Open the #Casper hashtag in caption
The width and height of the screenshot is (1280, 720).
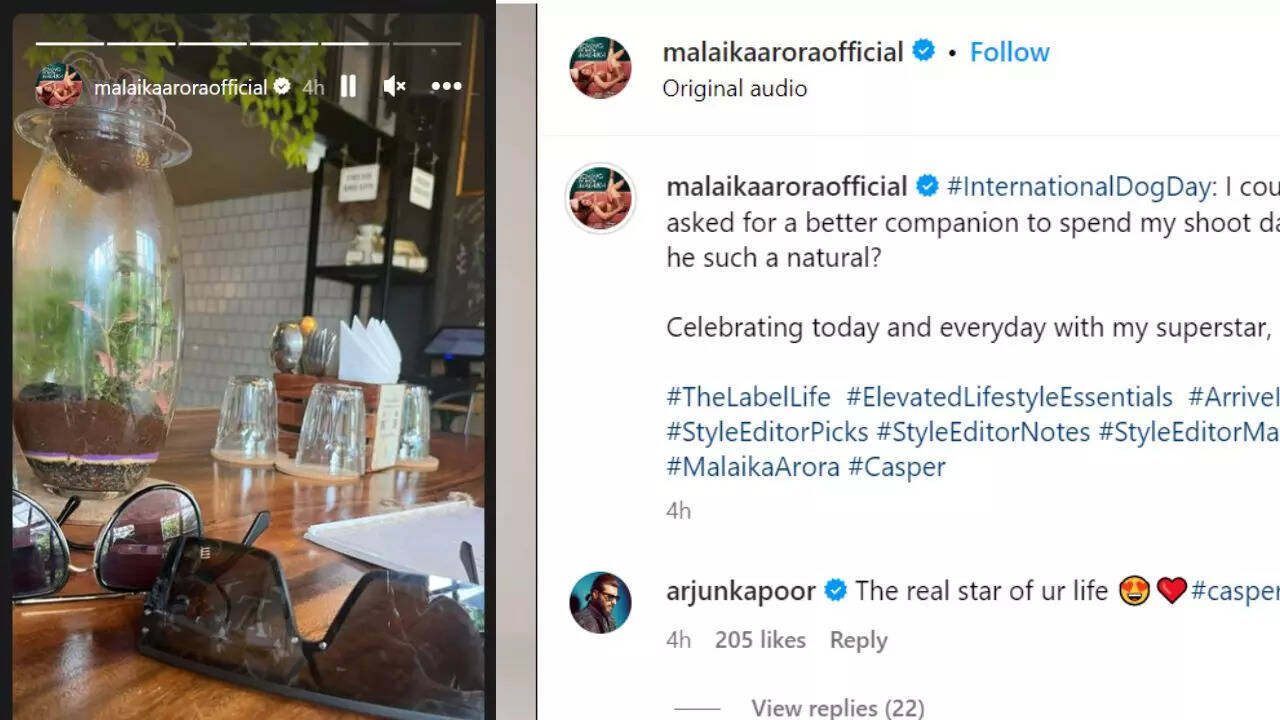point(896,467)
